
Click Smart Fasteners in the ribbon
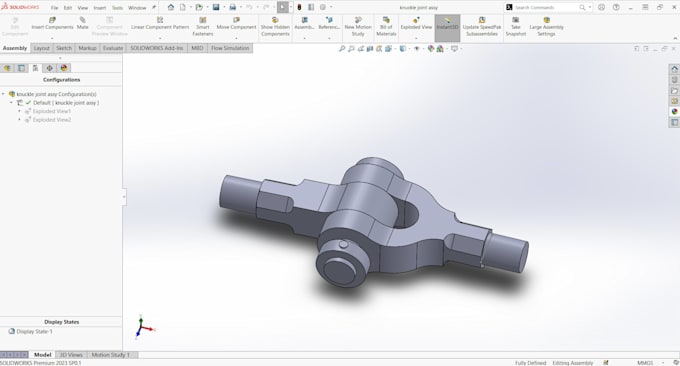pos(203,27)
